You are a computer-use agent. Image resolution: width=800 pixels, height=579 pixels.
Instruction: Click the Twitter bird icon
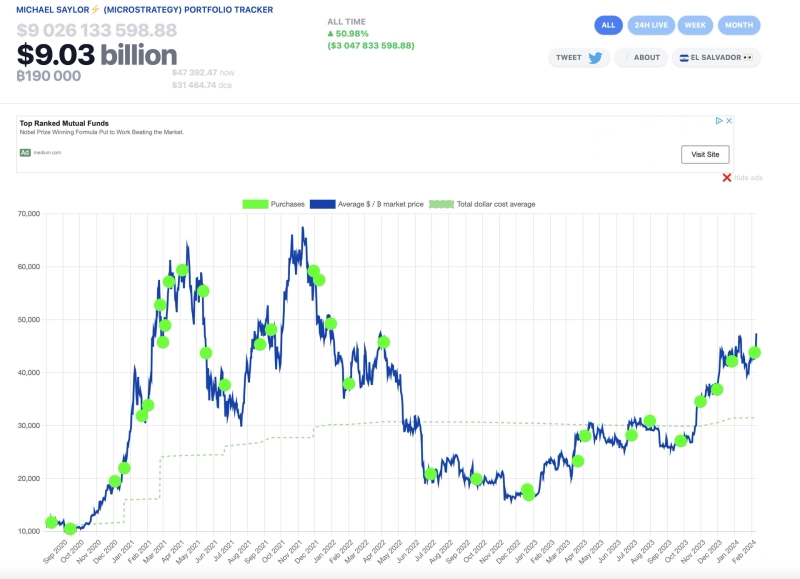pos(595,58)
